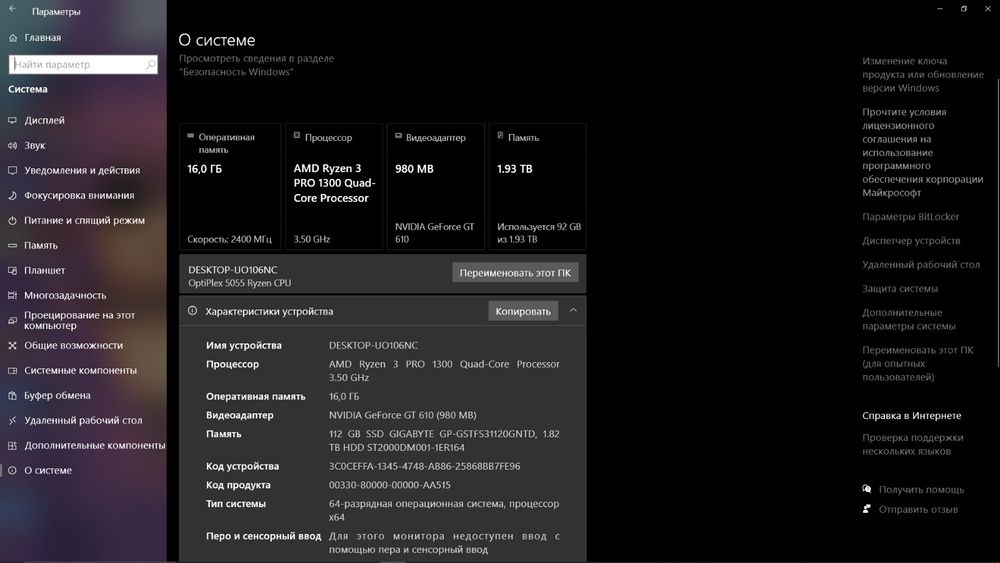Click the Многозадачность icon
This screenshot has height=563, width=1000.
(x=12, y=295)
